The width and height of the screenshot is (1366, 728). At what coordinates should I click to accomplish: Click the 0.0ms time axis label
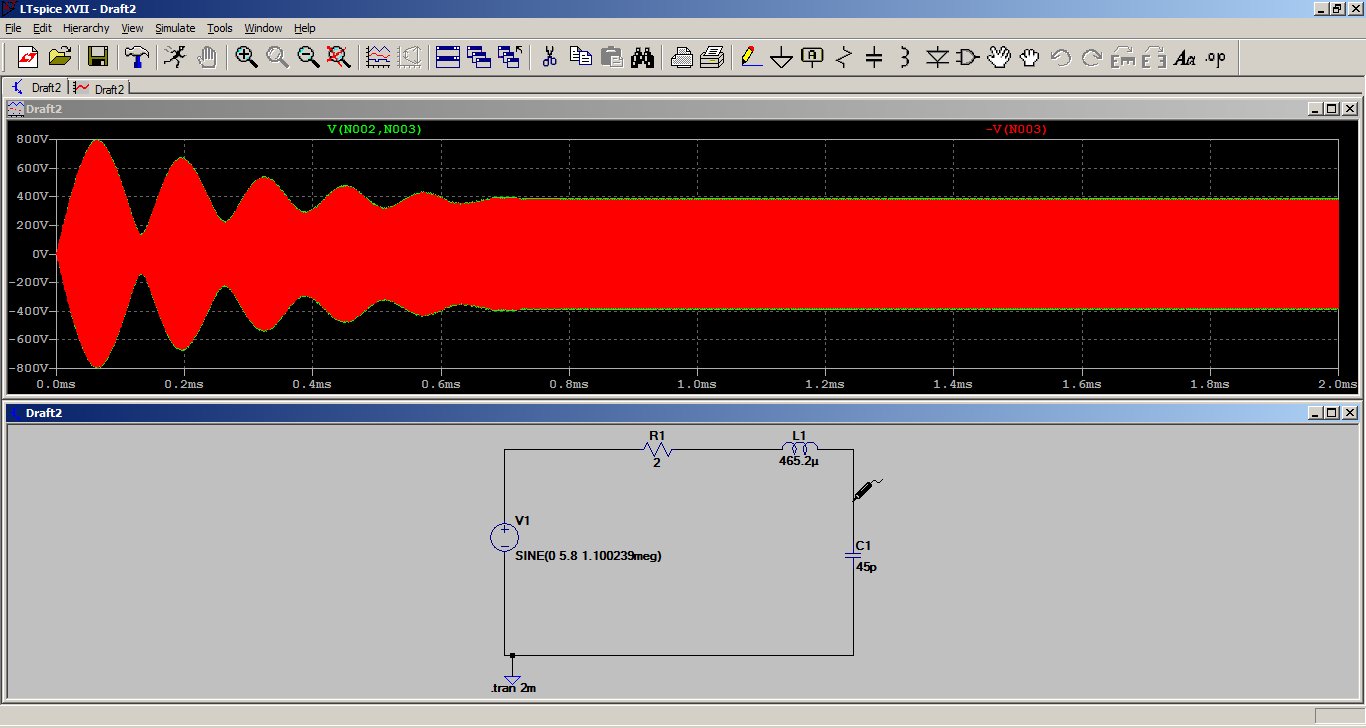(55, 384)
